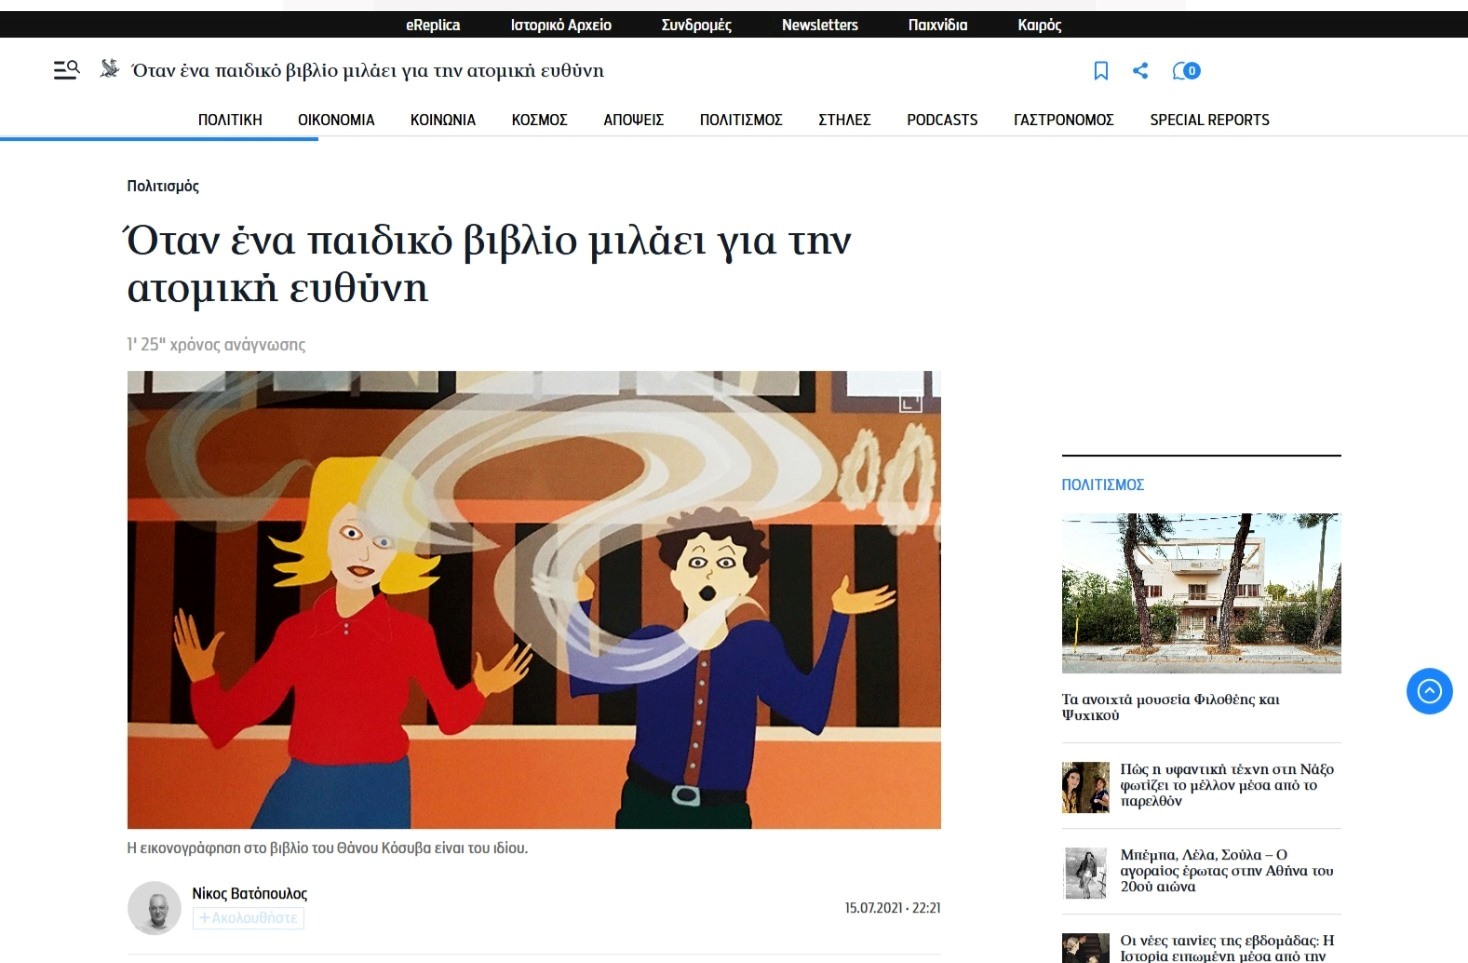Open the comments bubble icon
The width and height of the screenshot is (1468, 963).
[1186, 70]
